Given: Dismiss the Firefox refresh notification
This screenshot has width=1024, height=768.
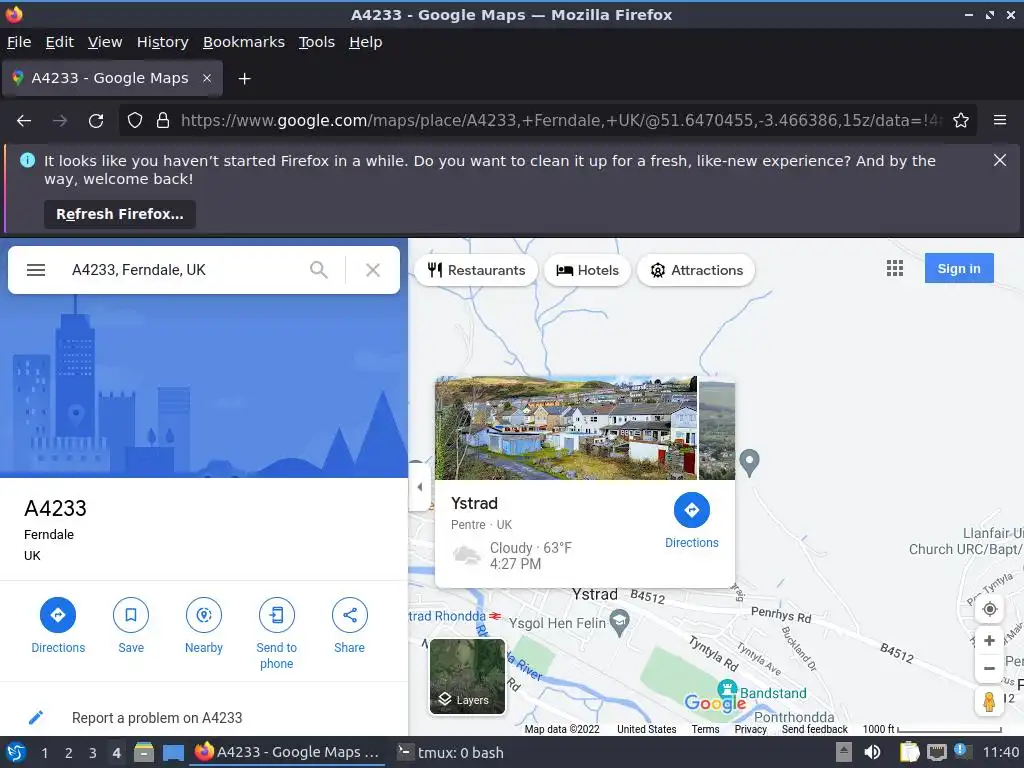Looking at the screenshot, I should (x=1000, y=160).
